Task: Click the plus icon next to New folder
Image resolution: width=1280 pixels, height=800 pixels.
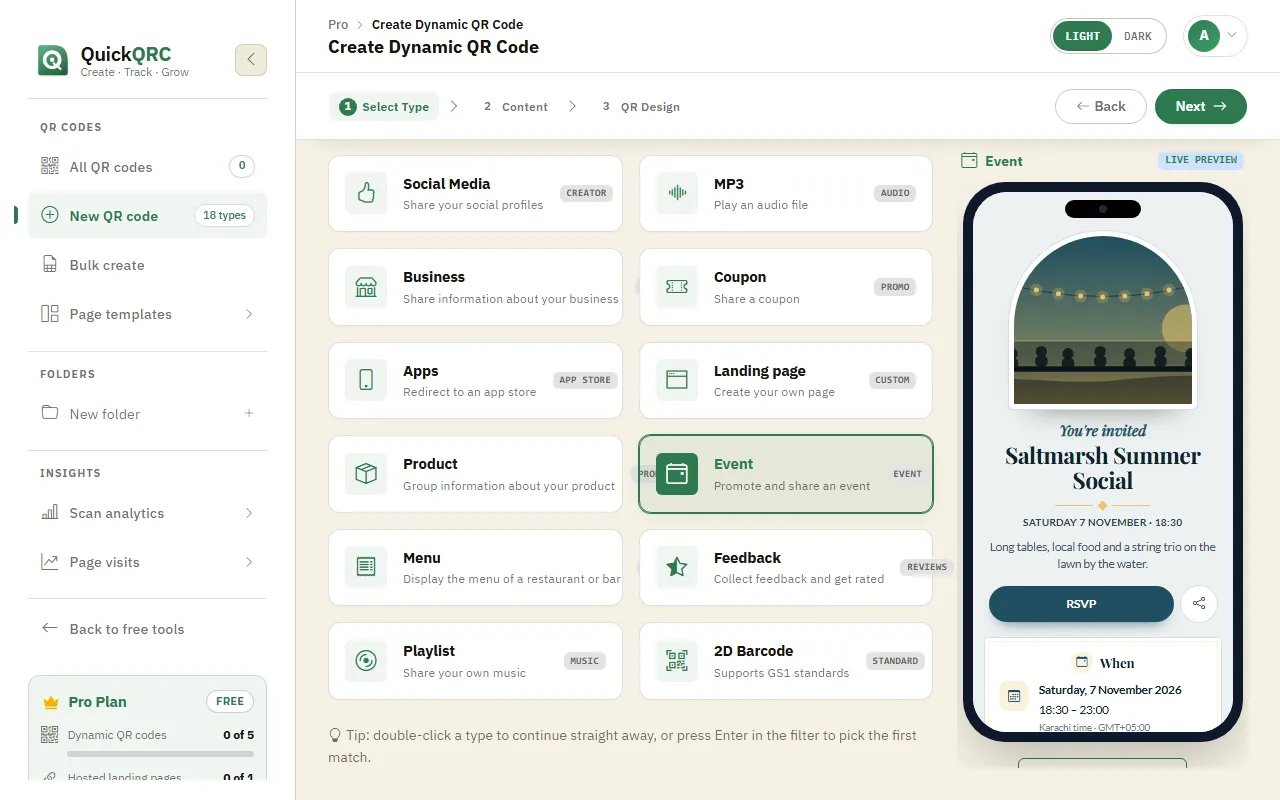Action: tap(249, 413)
